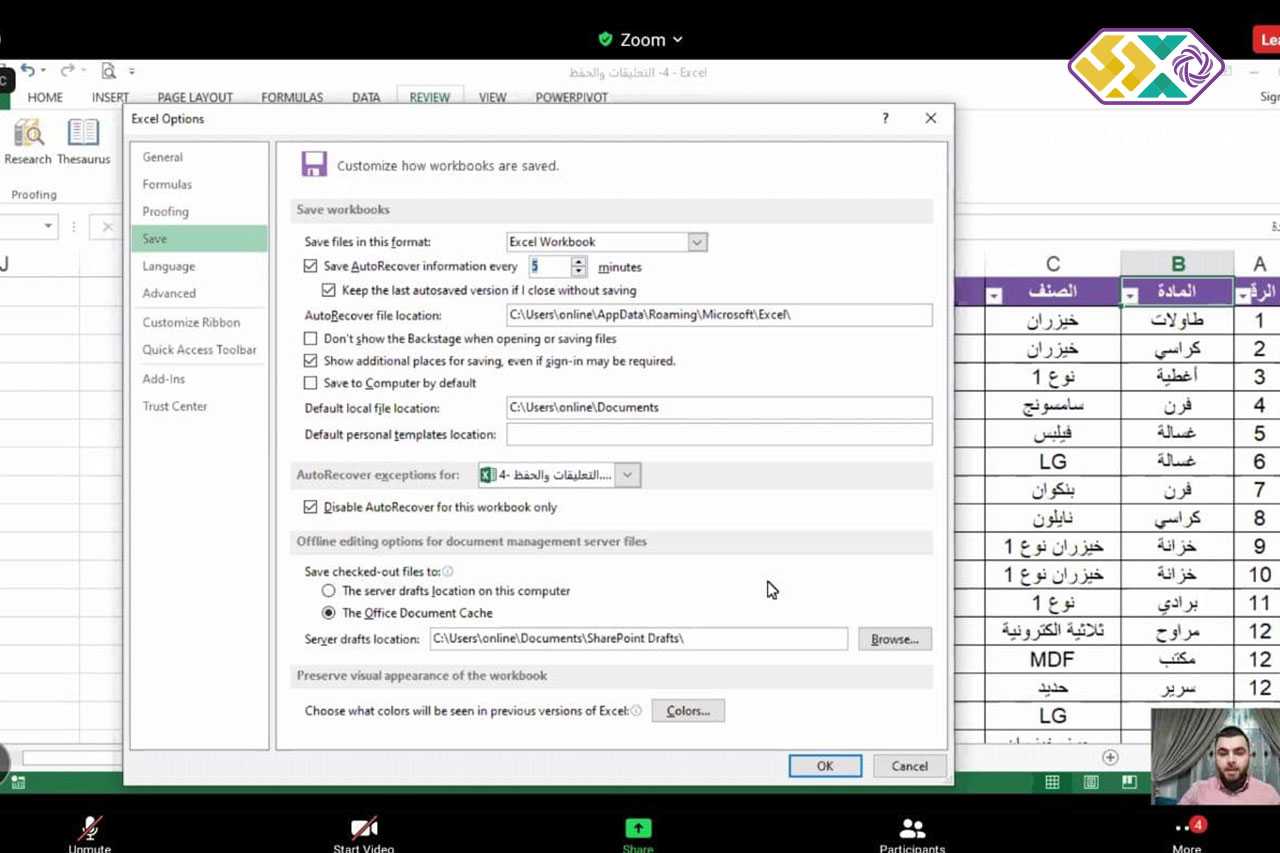Click the Unmute microphone icon
This screenshot has height=853, width=1280.
tap(90, 828)
